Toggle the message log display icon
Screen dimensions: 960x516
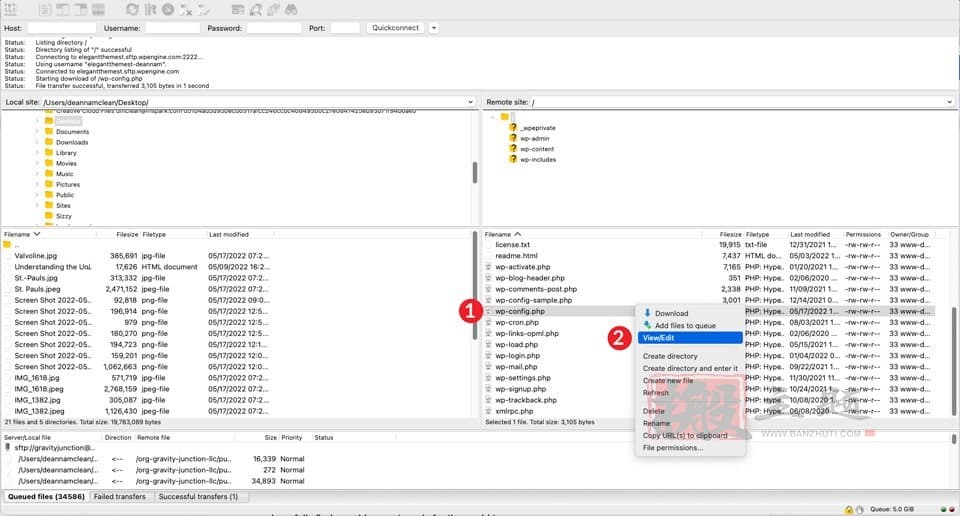45,9
